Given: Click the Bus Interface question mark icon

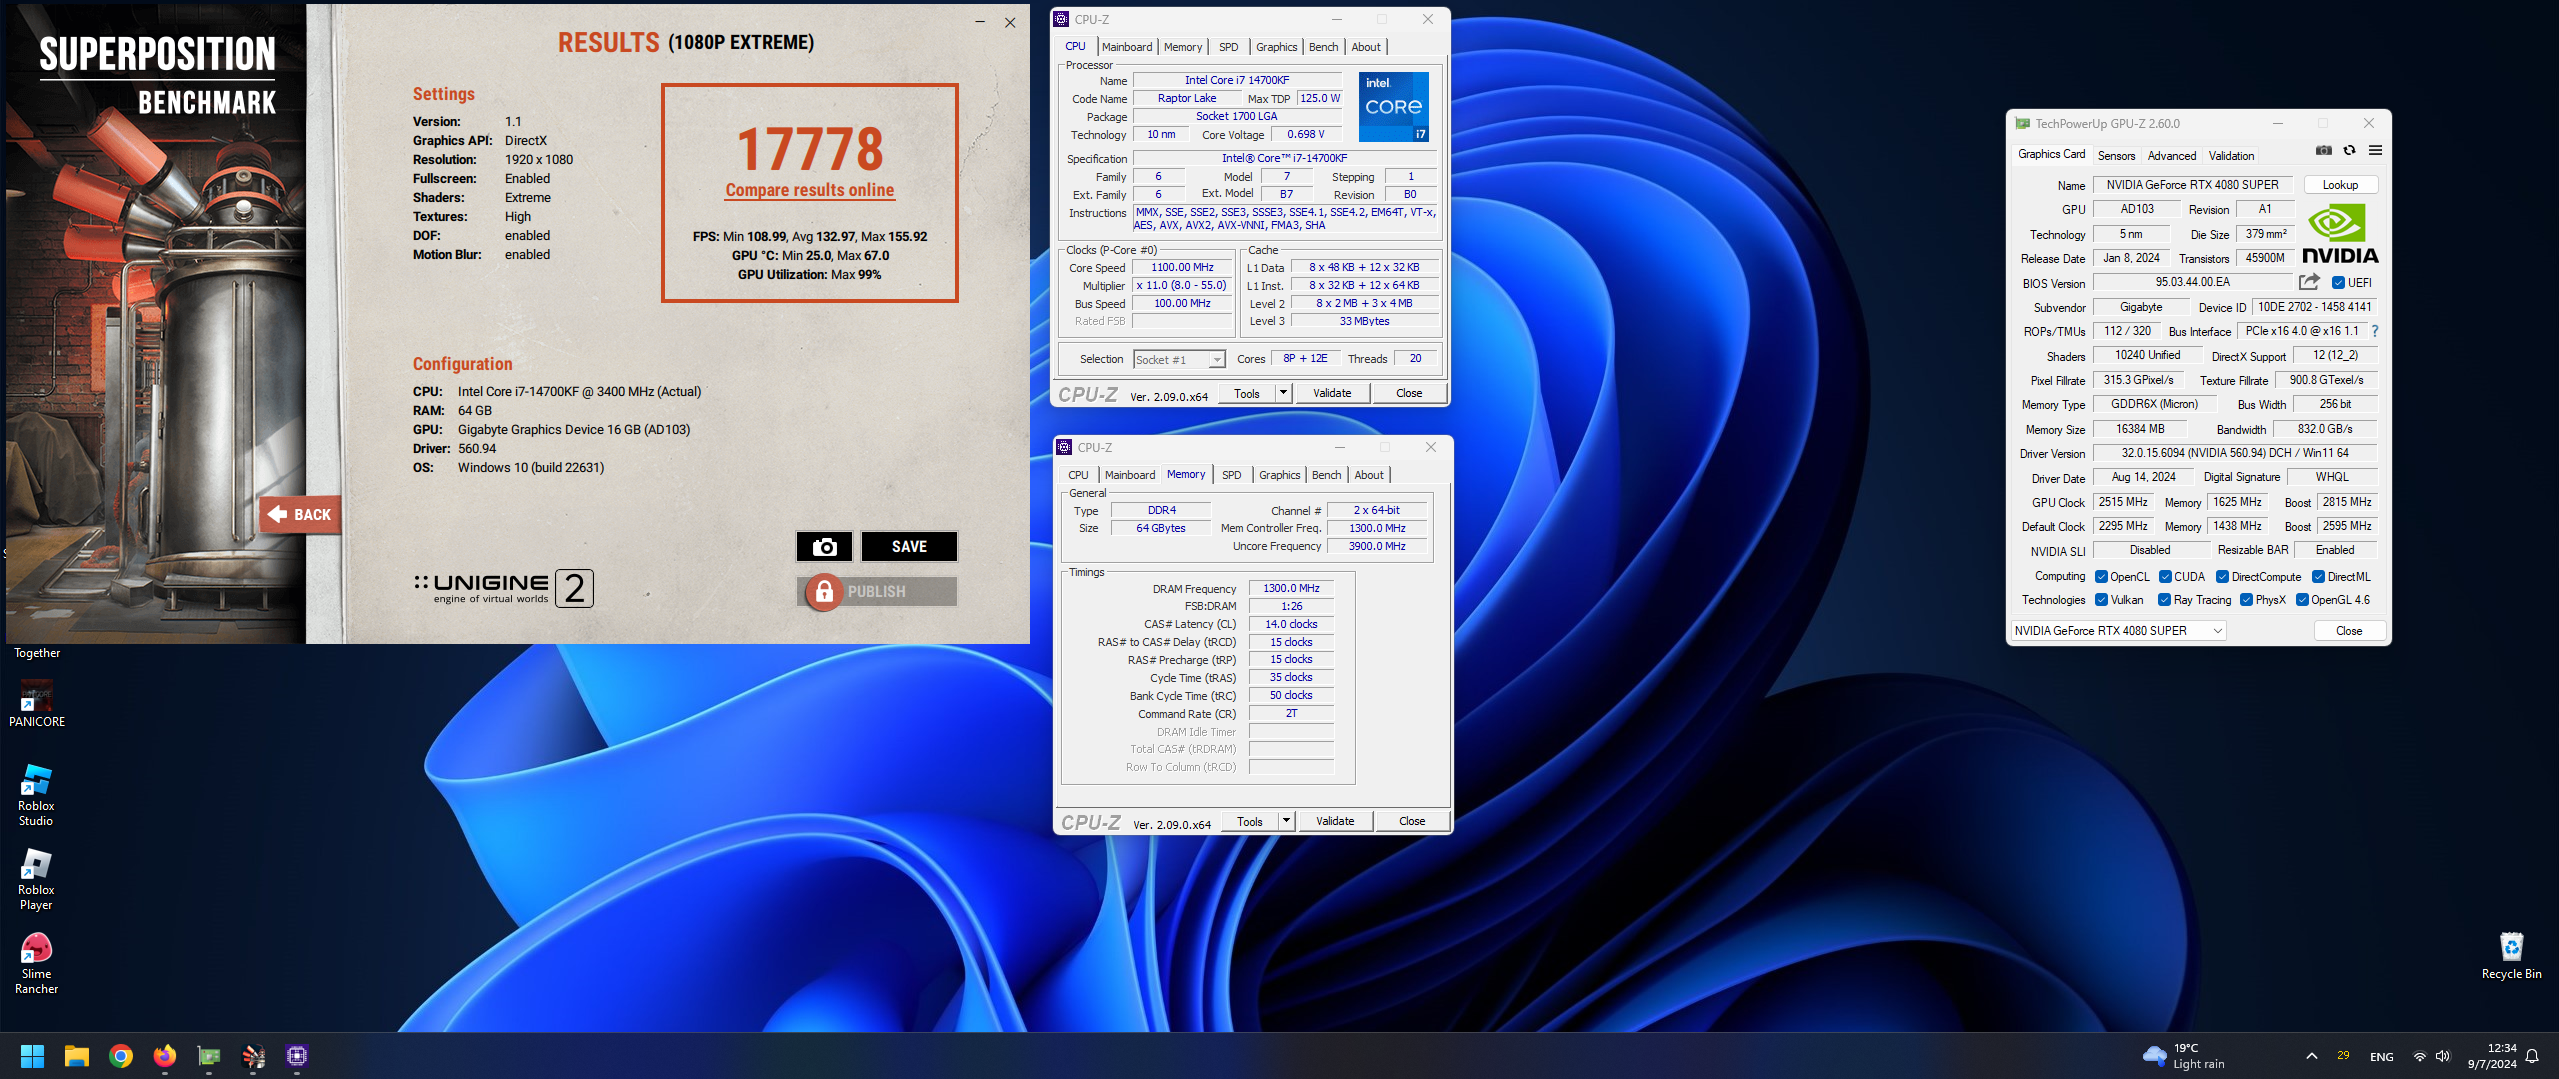Looking at the screenshot, I should (x=2375, y=331).
